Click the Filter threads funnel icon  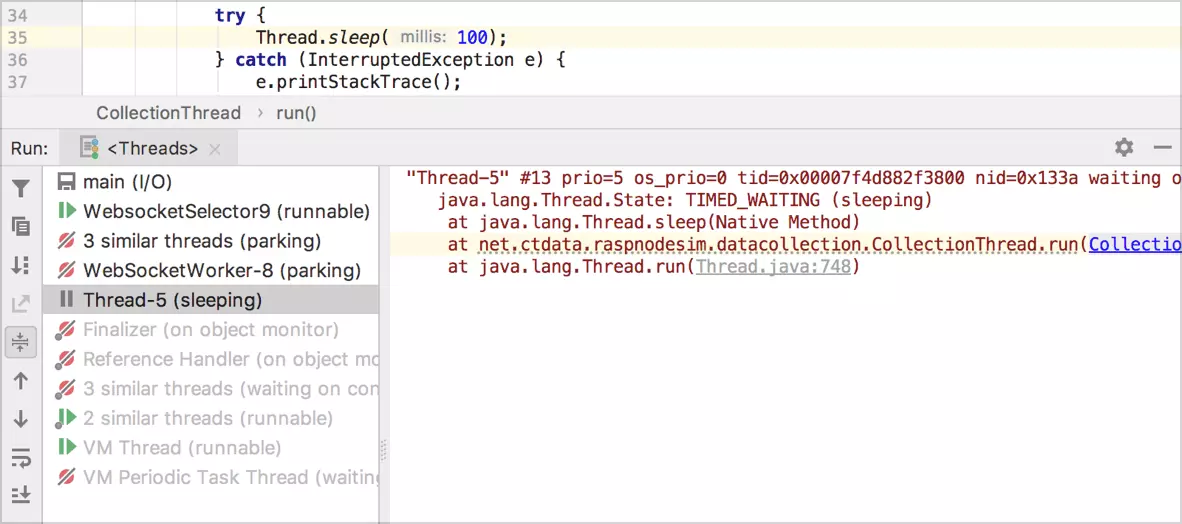coord(20,188)
